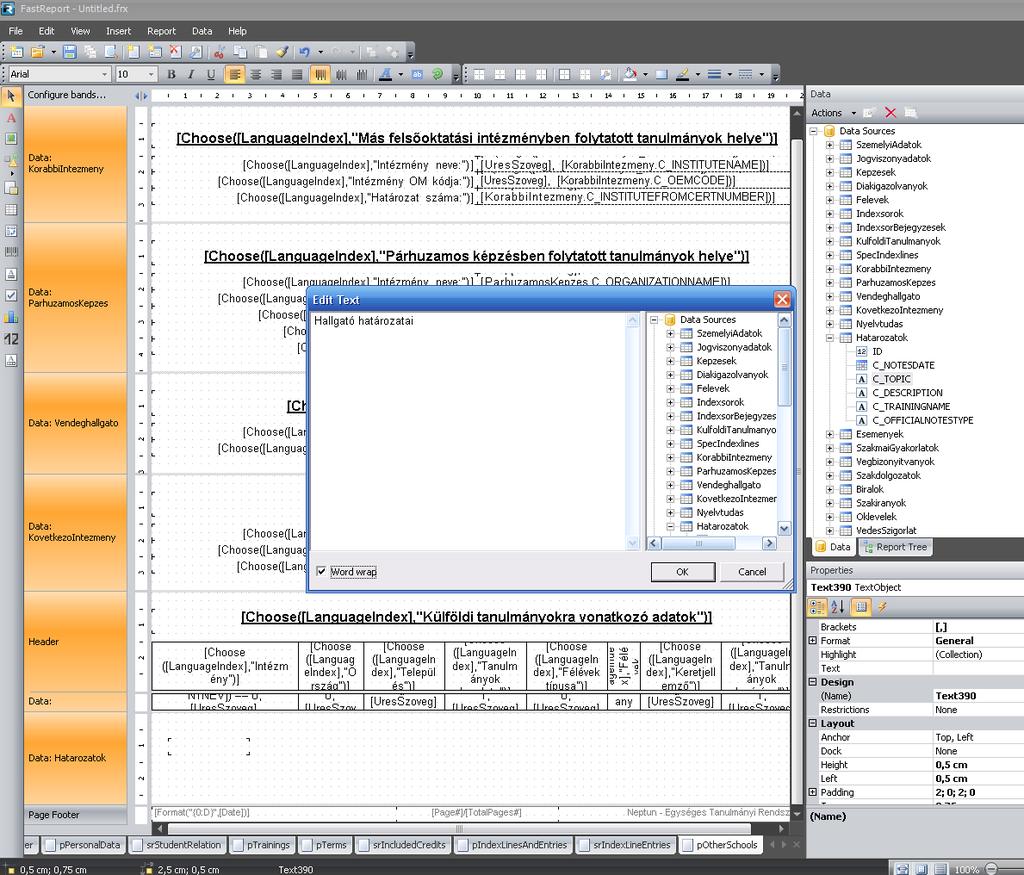1024x875 pixels.
Task: Select the Text object tool
Action: pyautogui.click(x=11, y=118)
